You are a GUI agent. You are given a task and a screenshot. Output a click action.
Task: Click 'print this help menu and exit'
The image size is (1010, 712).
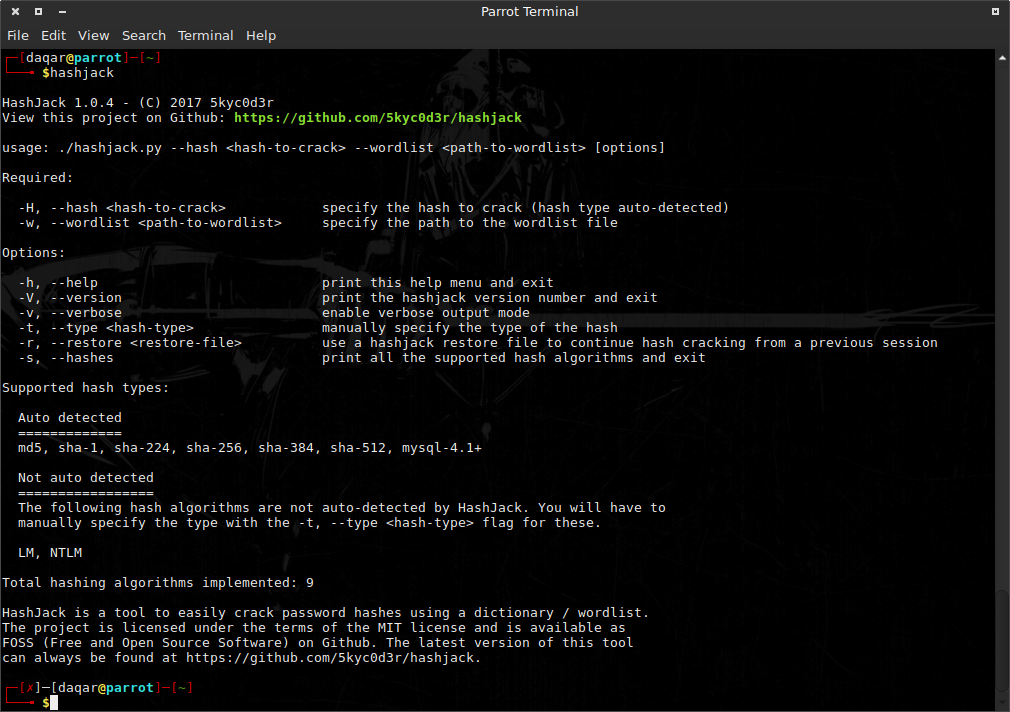[x=437, y=283]
